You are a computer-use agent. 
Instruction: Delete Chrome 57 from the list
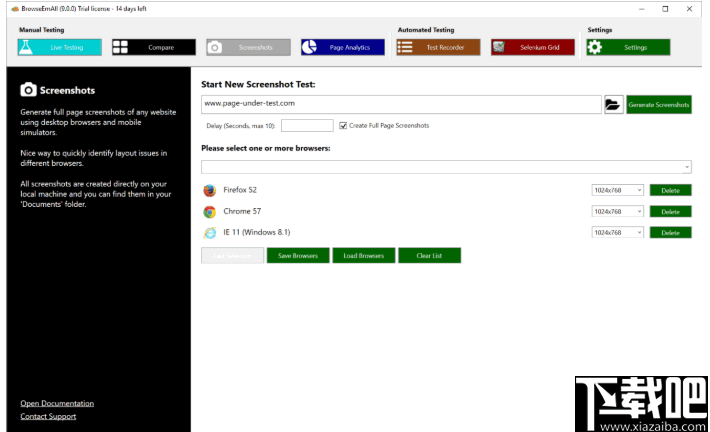(x=671, y=211)
